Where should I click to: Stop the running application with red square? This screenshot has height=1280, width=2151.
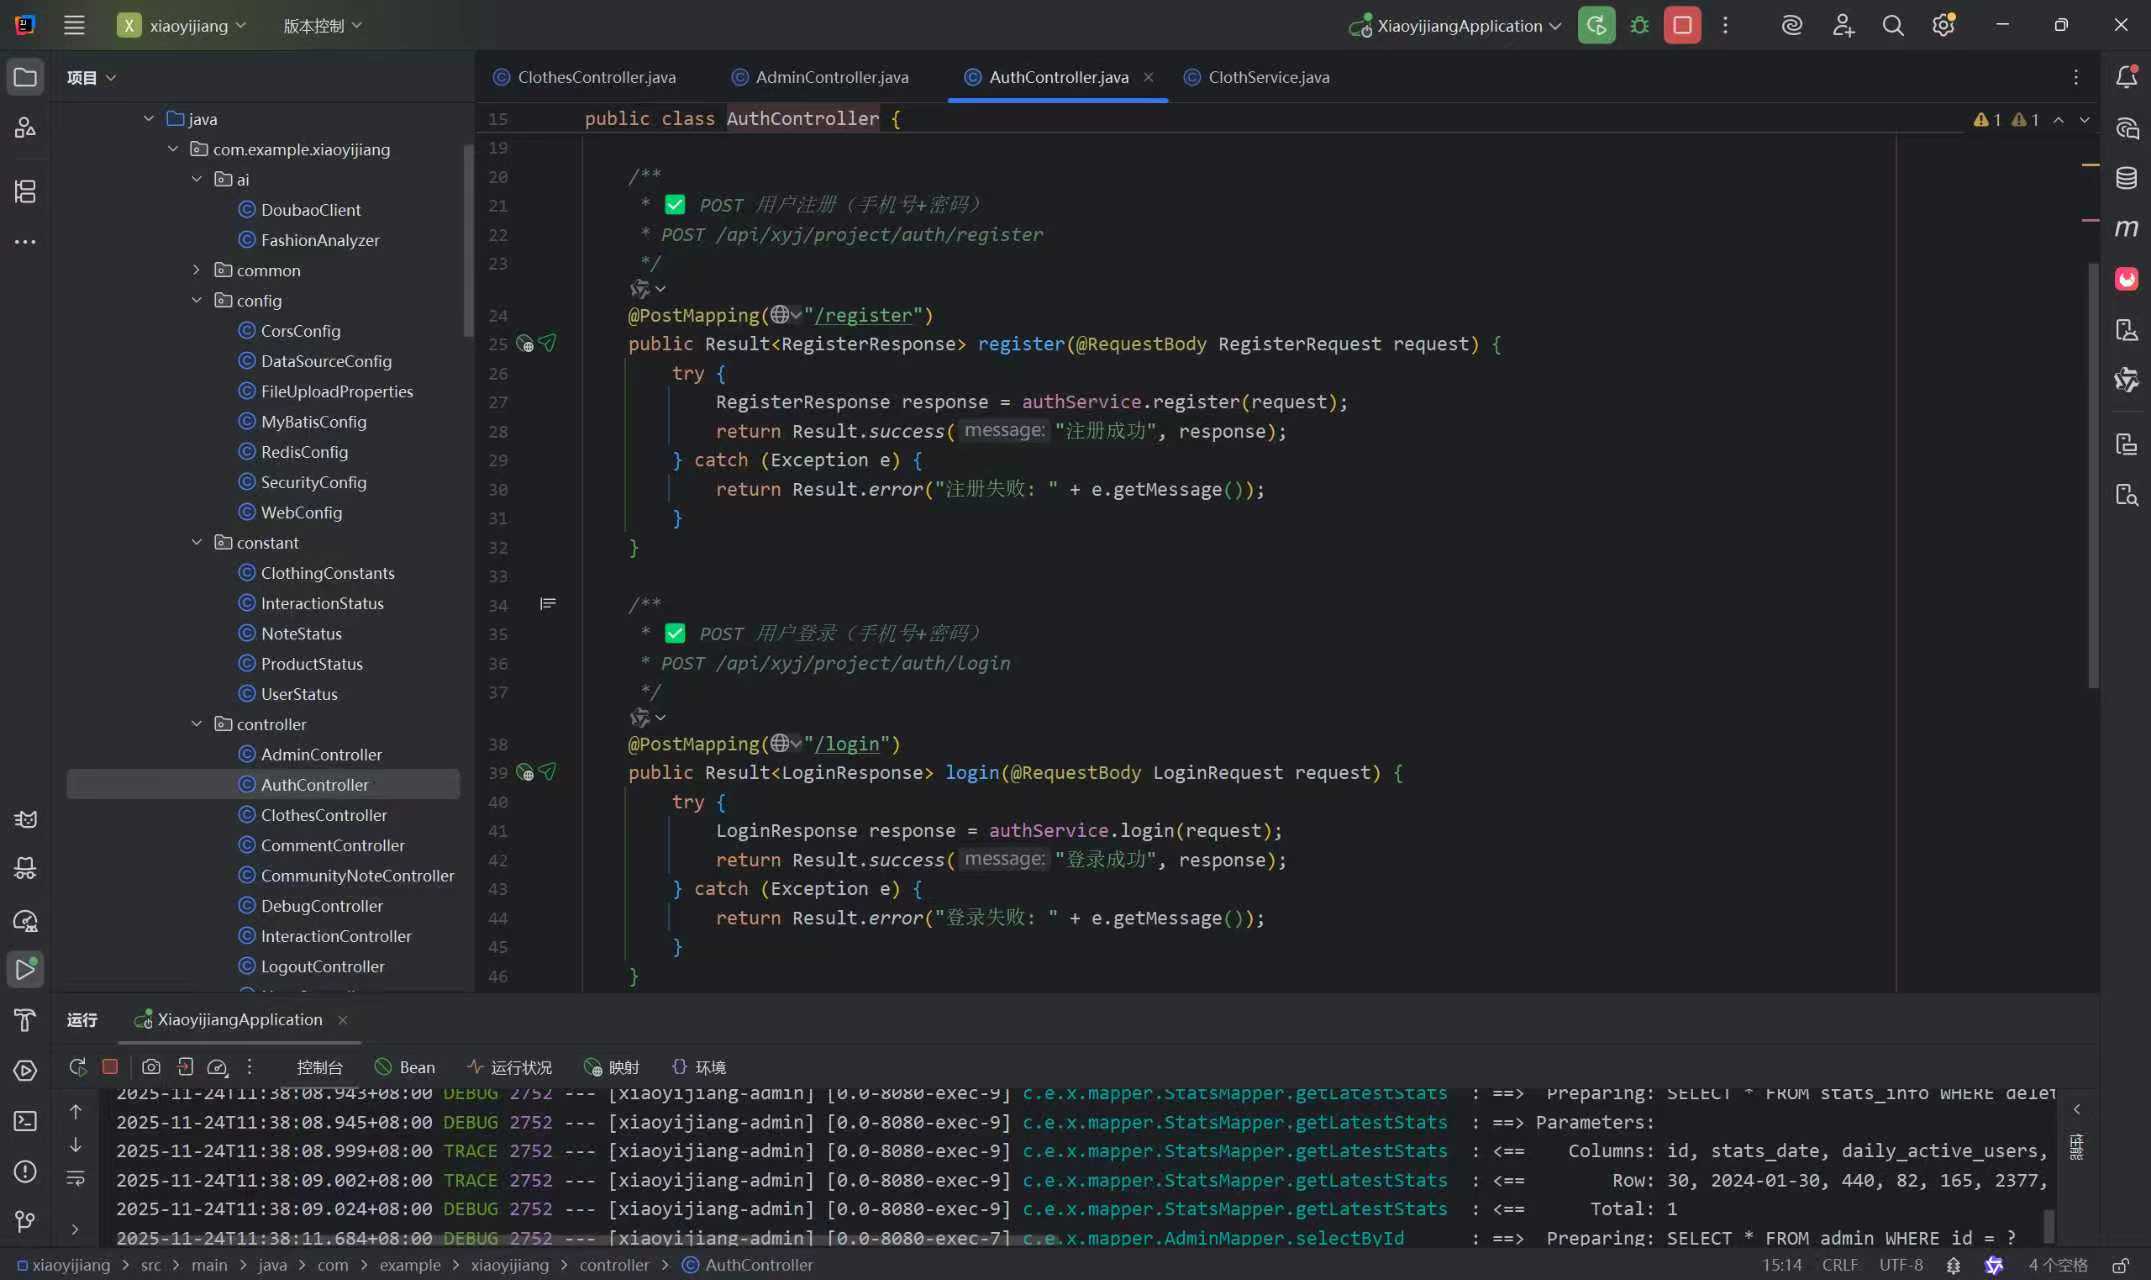tap(1682, 26)
